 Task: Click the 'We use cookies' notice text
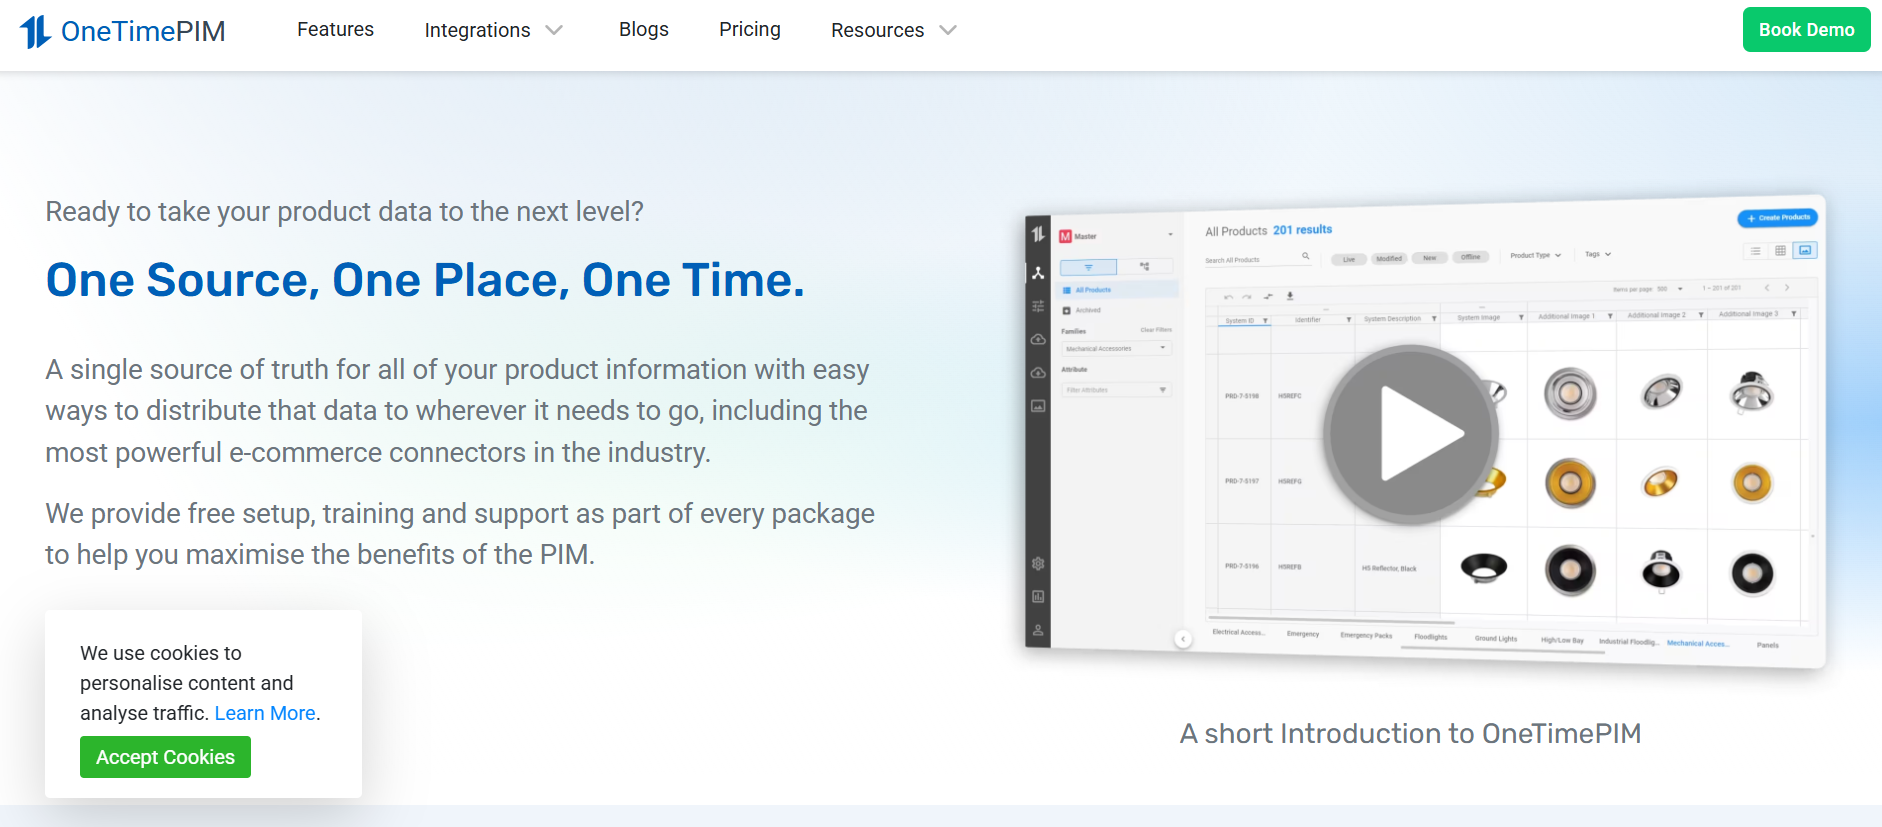[x=200, y=683]
